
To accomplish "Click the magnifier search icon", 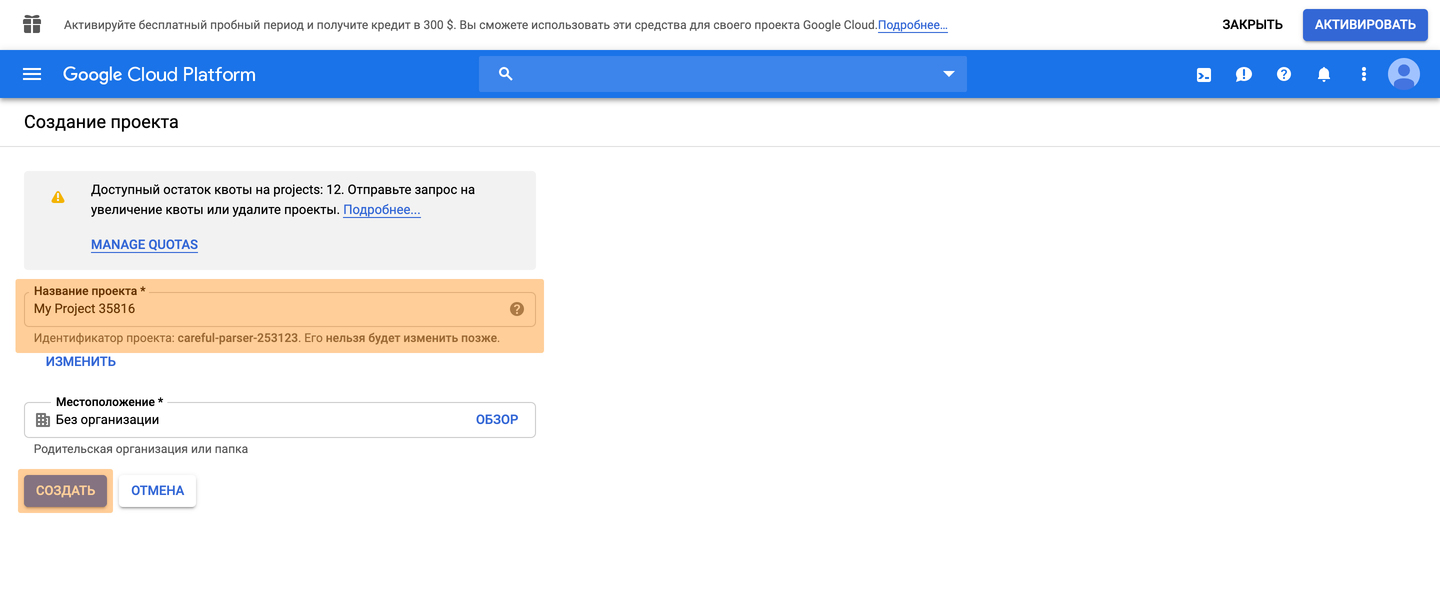I will [506, 74].
